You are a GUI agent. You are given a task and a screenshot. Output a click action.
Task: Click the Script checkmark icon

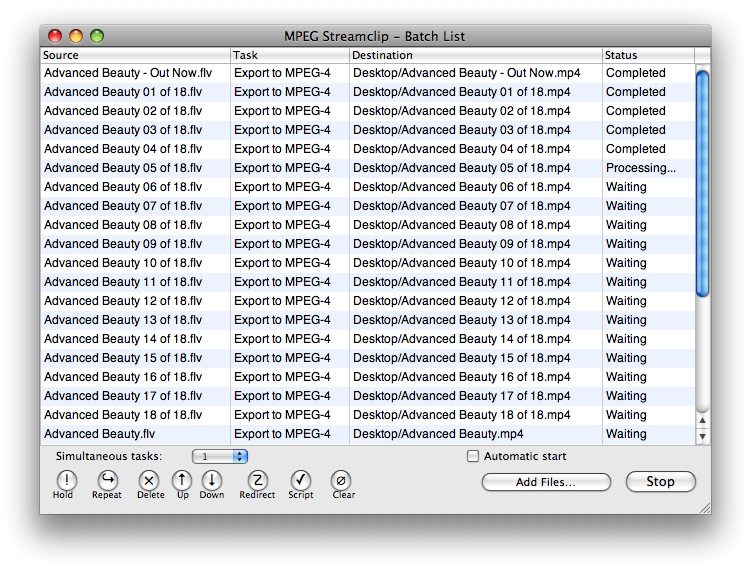[300, 480]
